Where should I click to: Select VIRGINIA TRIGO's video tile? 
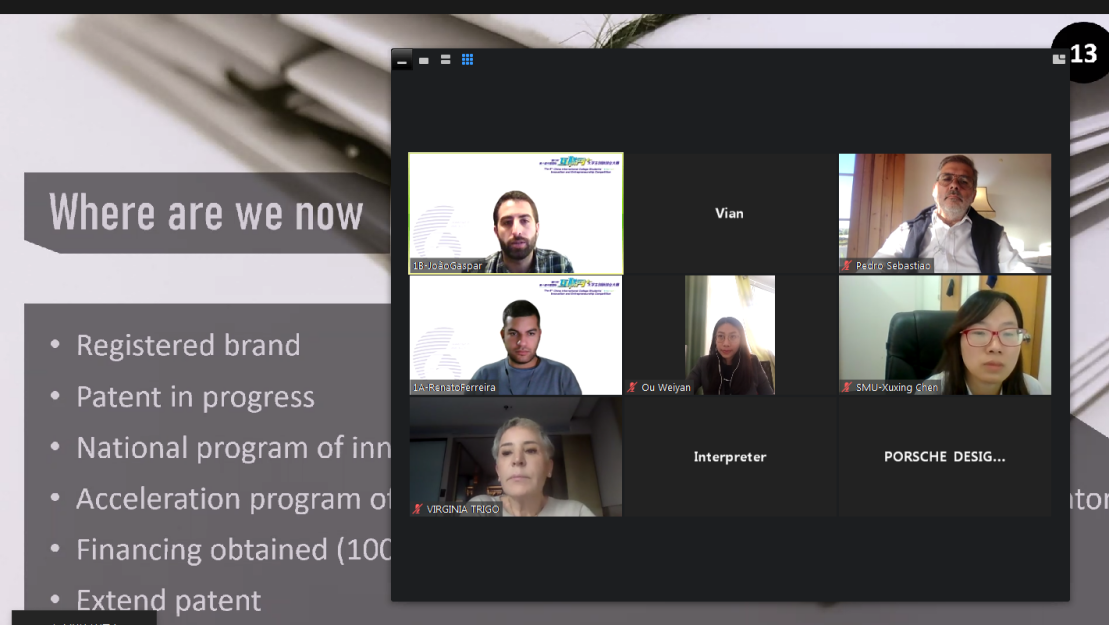pos(516,457)
